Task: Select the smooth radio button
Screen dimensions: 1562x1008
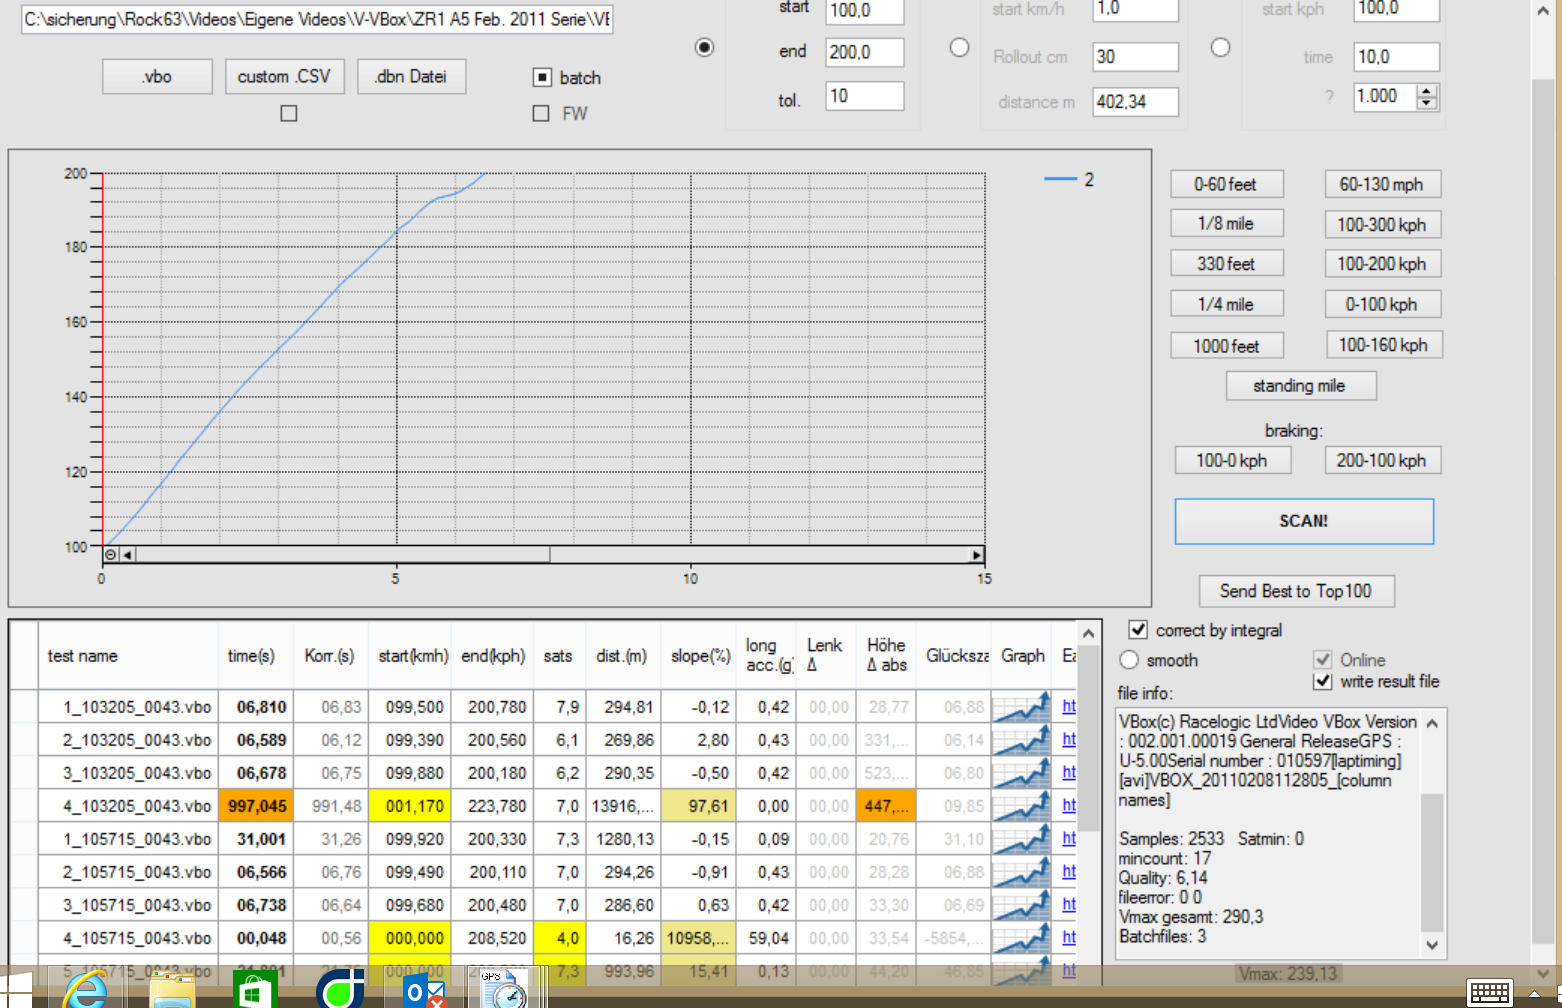Action: pyautogui.click(x=1130, y=660)
